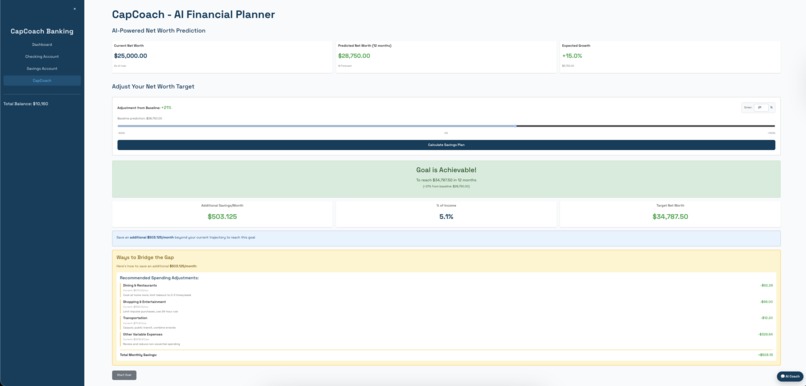Open the Dashboard page in sidebar
Viewport: 806px width, 386px height.
tap(42, 45)
